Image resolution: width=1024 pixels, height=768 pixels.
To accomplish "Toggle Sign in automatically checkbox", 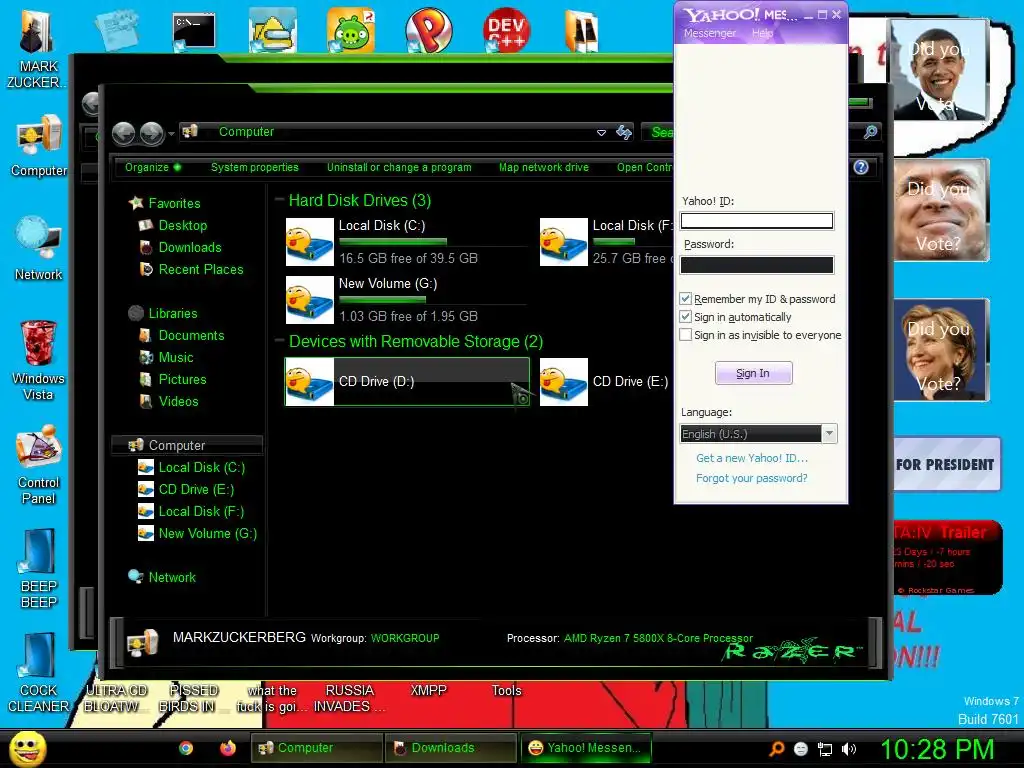I will click(685, 317).
